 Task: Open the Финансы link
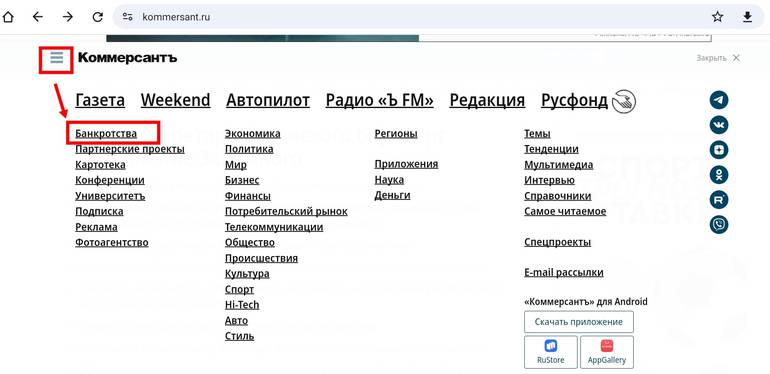(248, 196)
